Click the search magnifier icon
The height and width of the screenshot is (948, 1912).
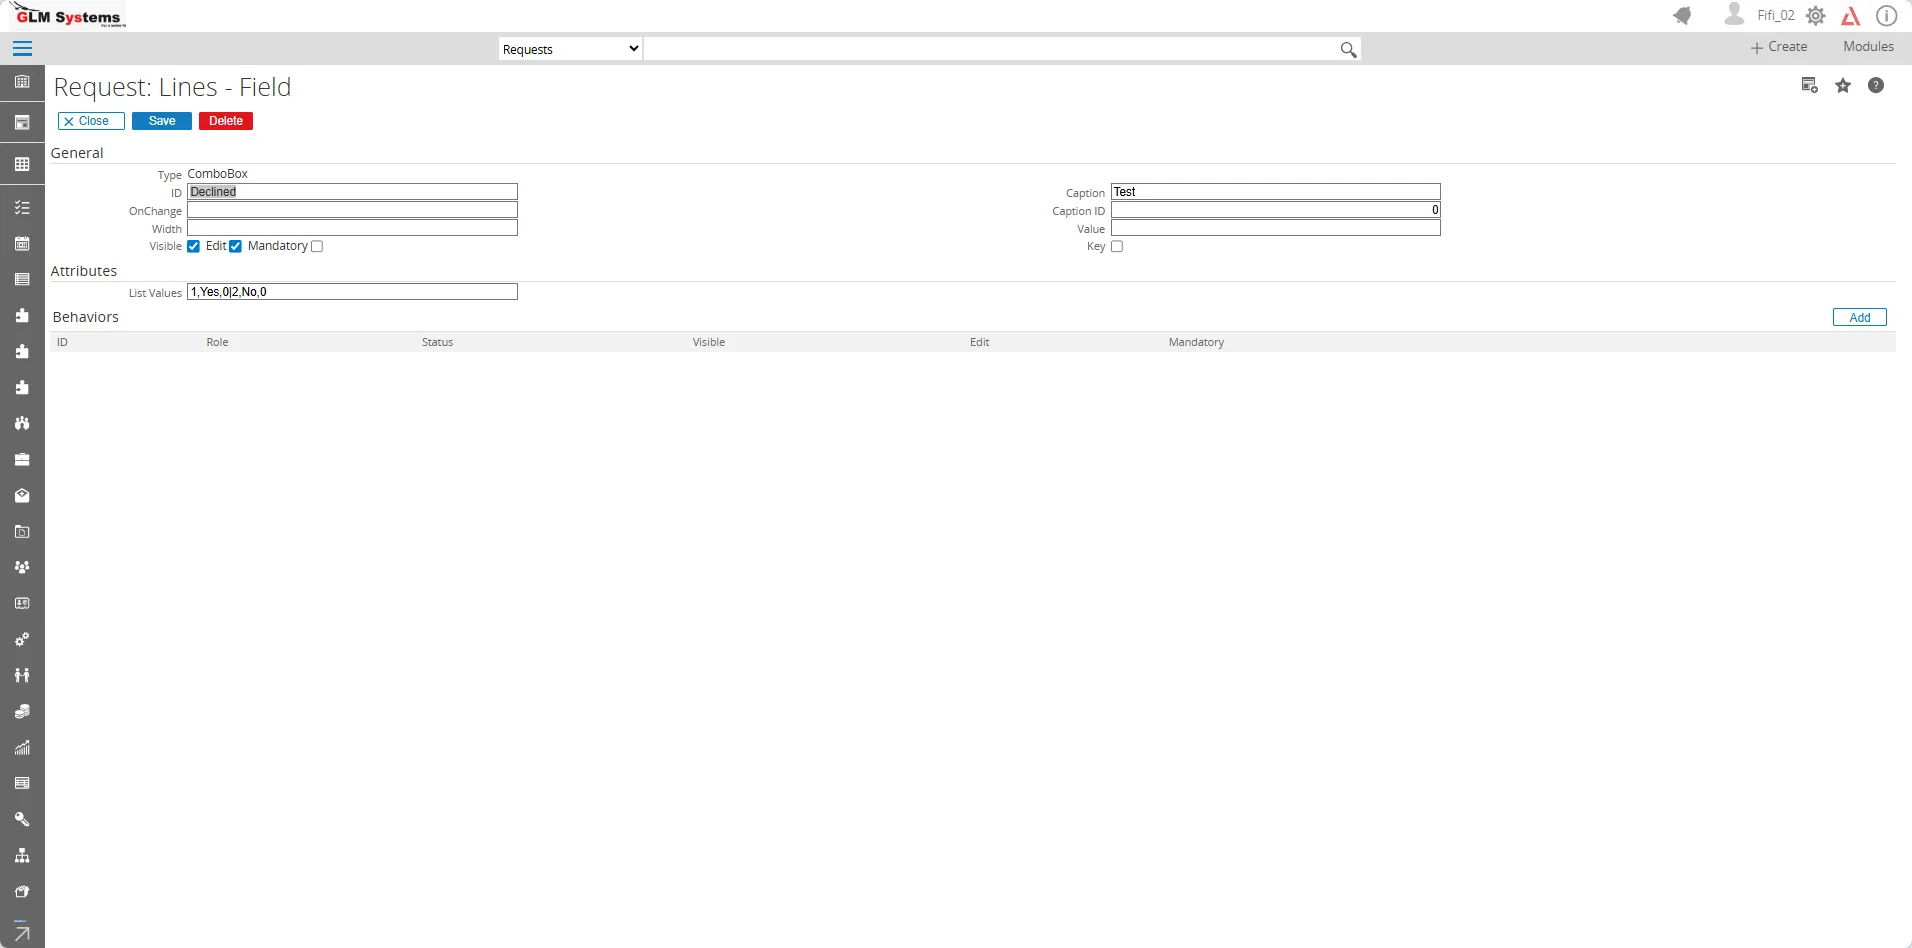(1348, 50)
